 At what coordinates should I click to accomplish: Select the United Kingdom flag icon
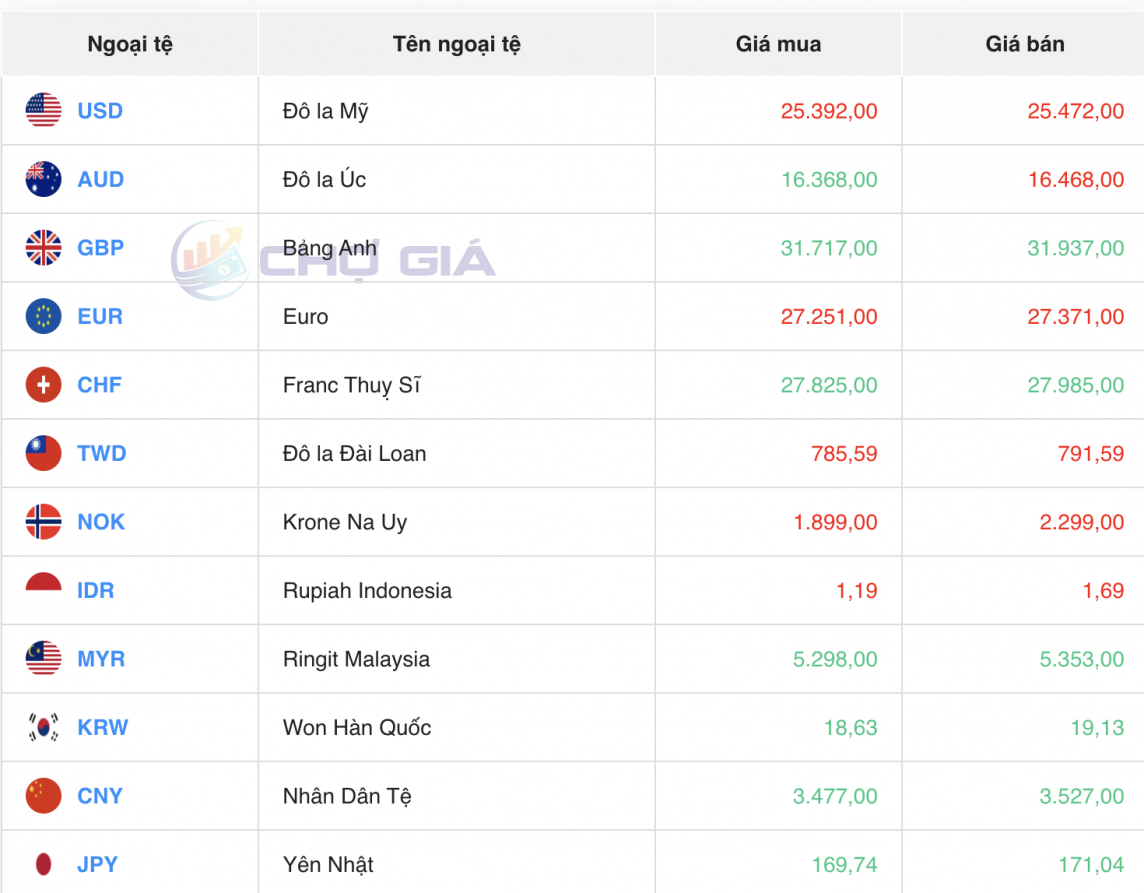(43, 248)
